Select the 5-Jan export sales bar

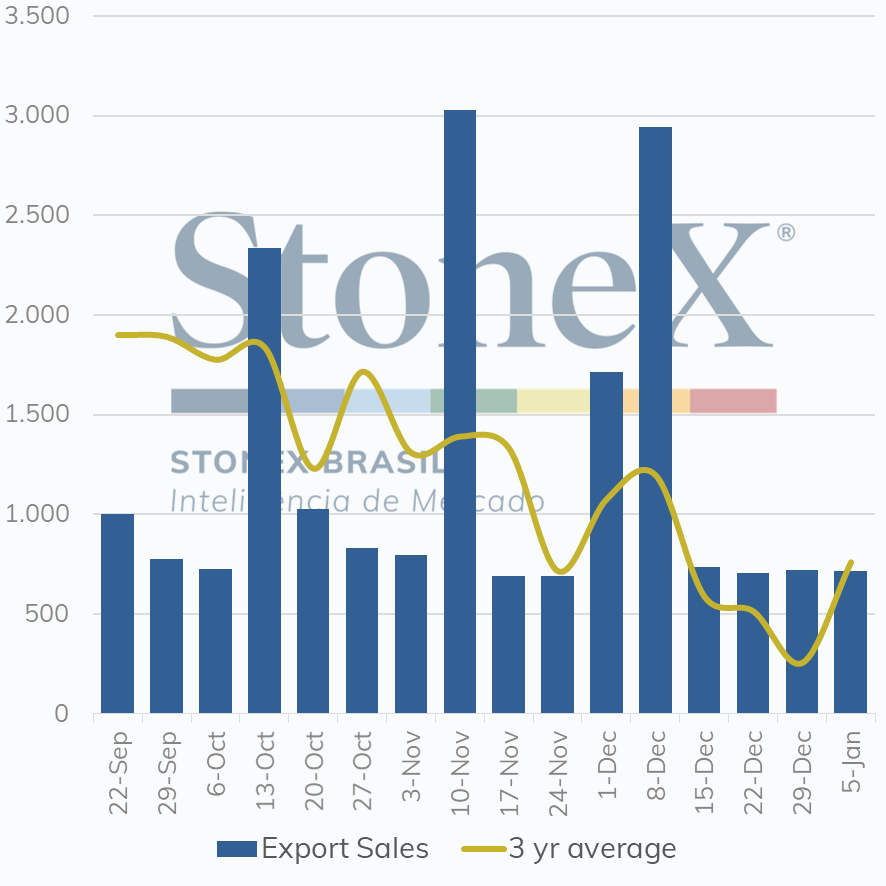click(x=850, y=642)
